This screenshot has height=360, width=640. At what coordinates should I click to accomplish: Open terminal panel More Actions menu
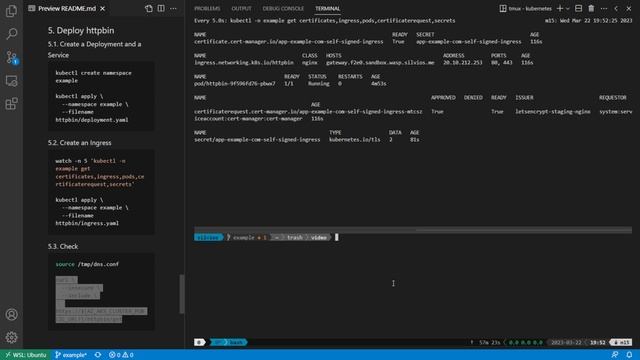604,9
